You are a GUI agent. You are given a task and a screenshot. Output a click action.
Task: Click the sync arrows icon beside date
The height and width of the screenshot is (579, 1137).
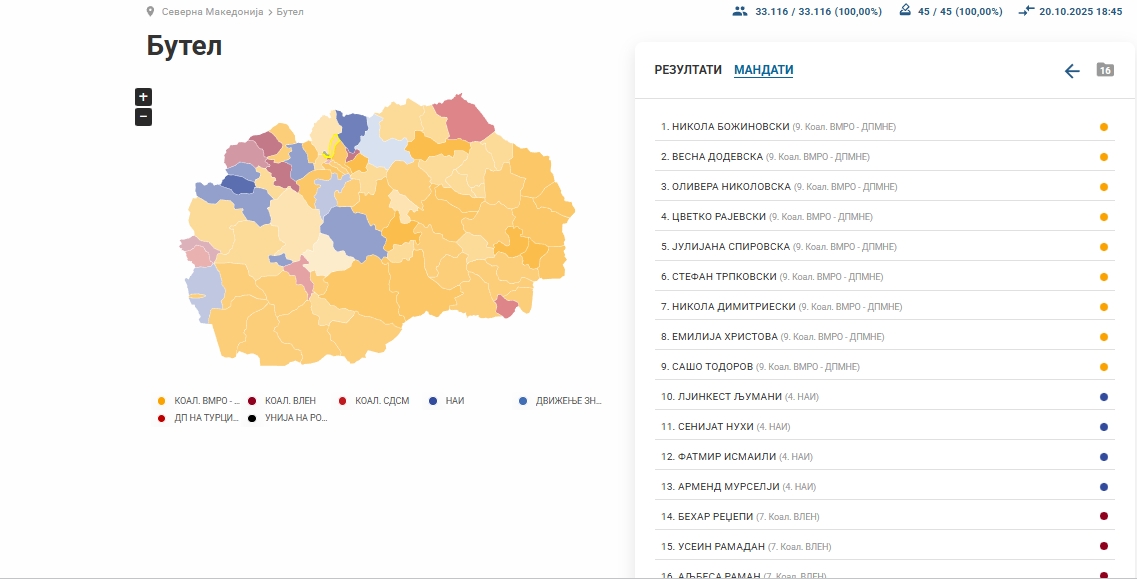1026,12
